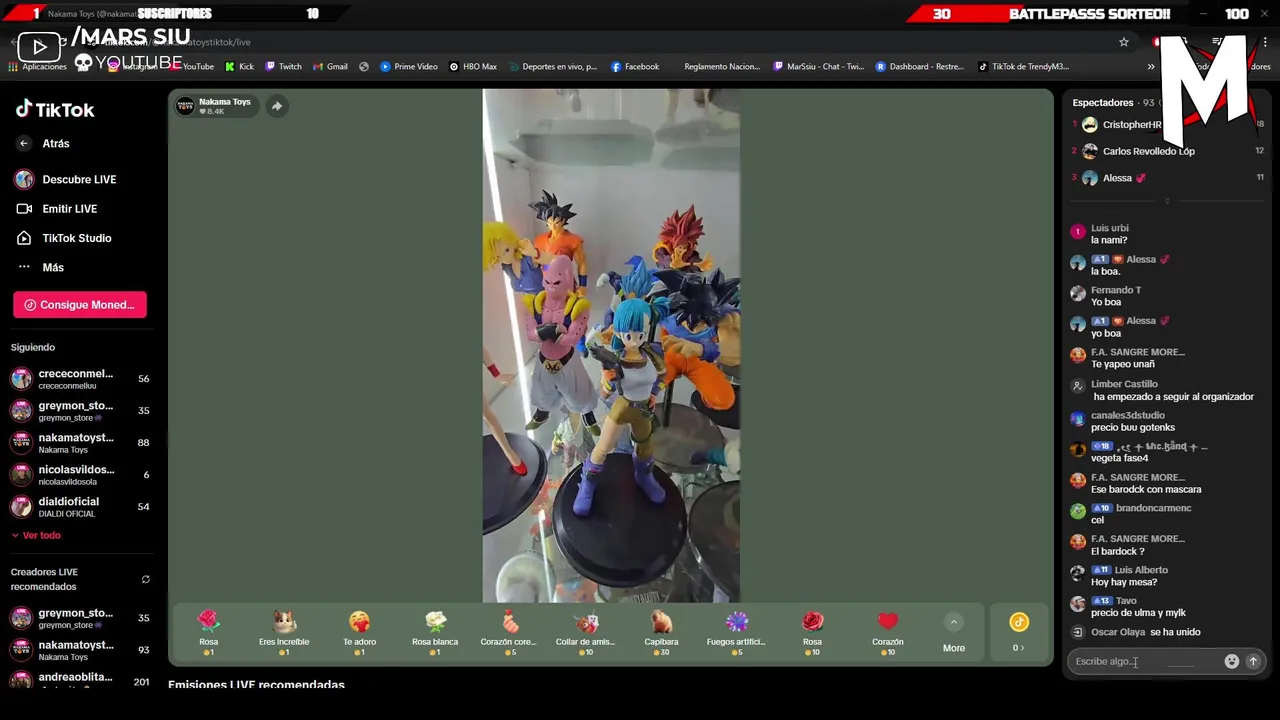The height and width of the screenshot is (720, 1280).
Task: Expand the viewers ranking list
Action: click(1167, 201)
